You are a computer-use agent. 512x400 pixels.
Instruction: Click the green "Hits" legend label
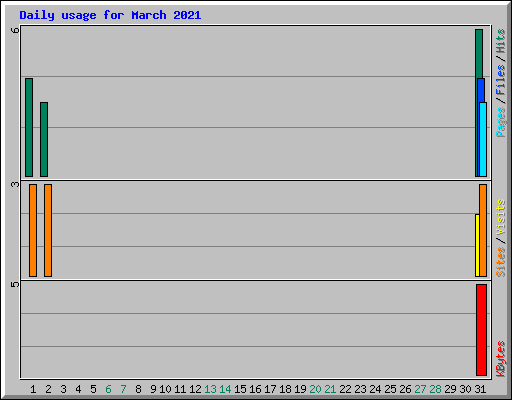pos(500,41)
